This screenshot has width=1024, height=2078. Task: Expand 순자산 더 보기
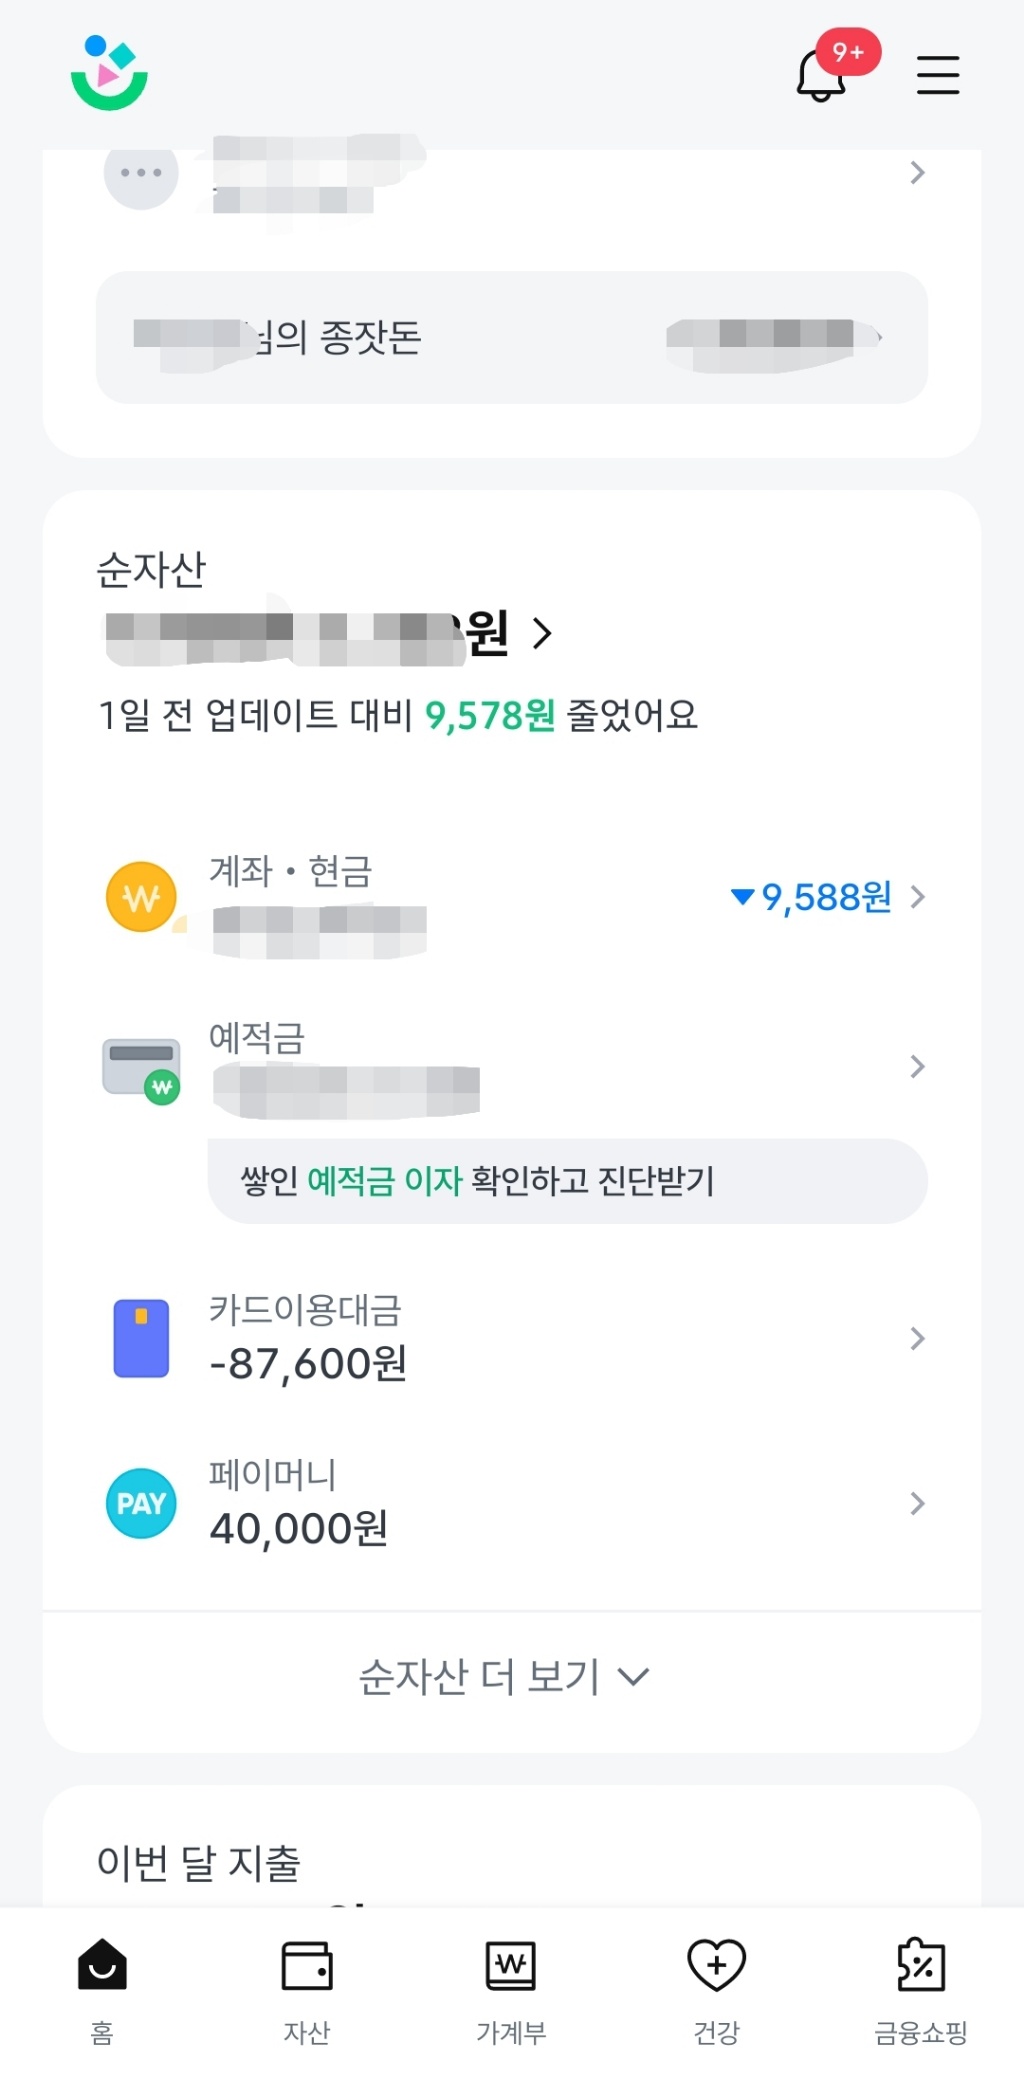(504, 1677)
